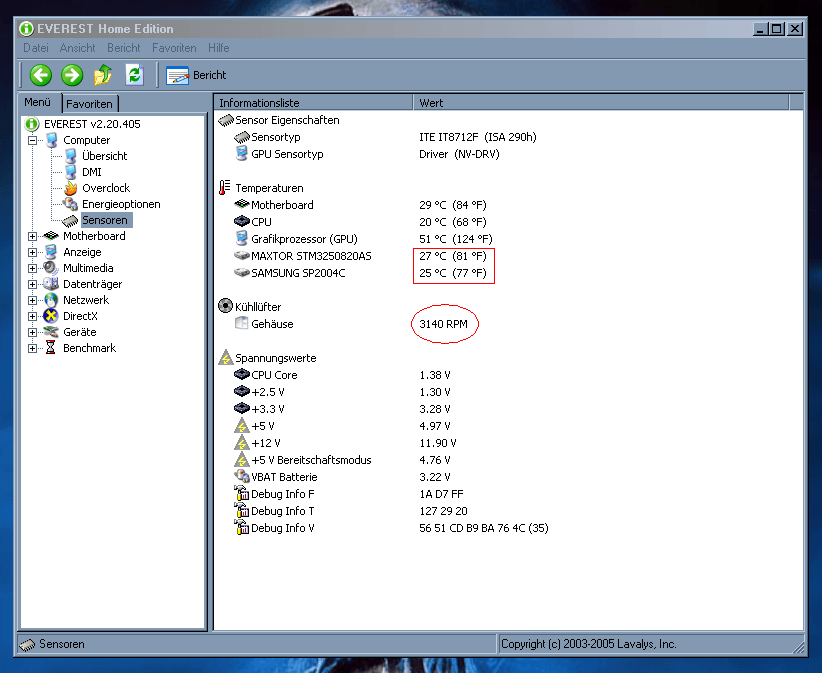Collapse the Computer tree node
This screenshot has height=673, width=822.
[33, 140]
